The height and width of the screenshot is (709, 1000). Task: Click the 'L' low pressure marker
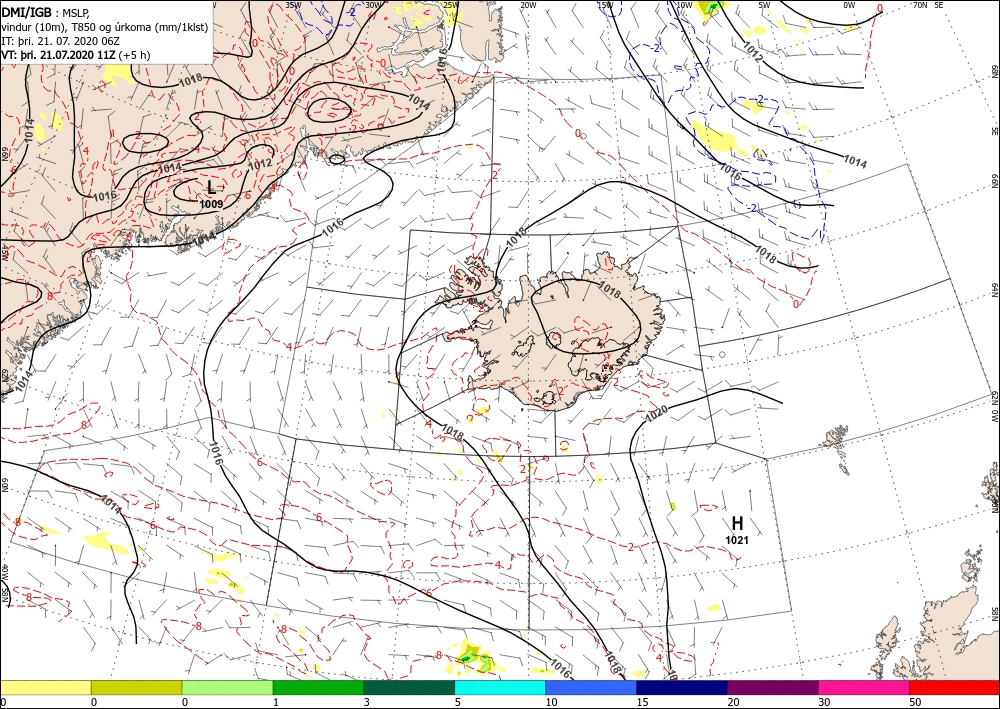(x=212, y=187)
